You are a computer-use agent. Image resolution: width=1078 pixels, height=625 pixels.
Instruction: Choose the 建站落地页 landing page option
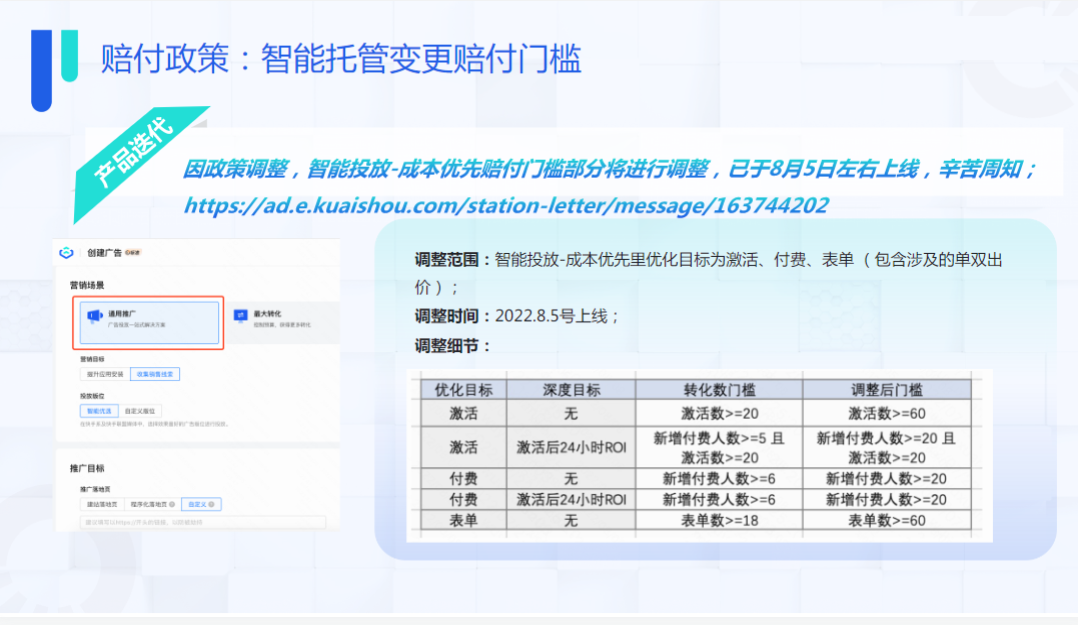tap(102, 504)
